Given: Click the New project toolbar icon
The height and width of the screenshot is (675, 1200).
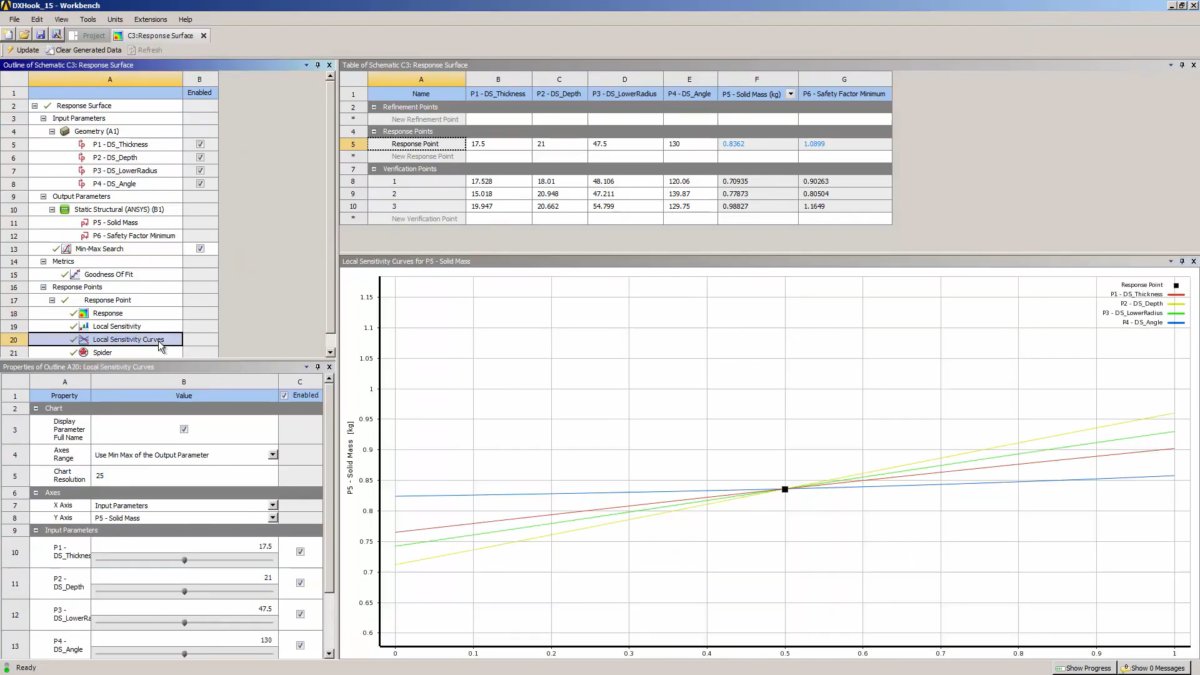Looking at the screenshot, I should tap(9, 35).
